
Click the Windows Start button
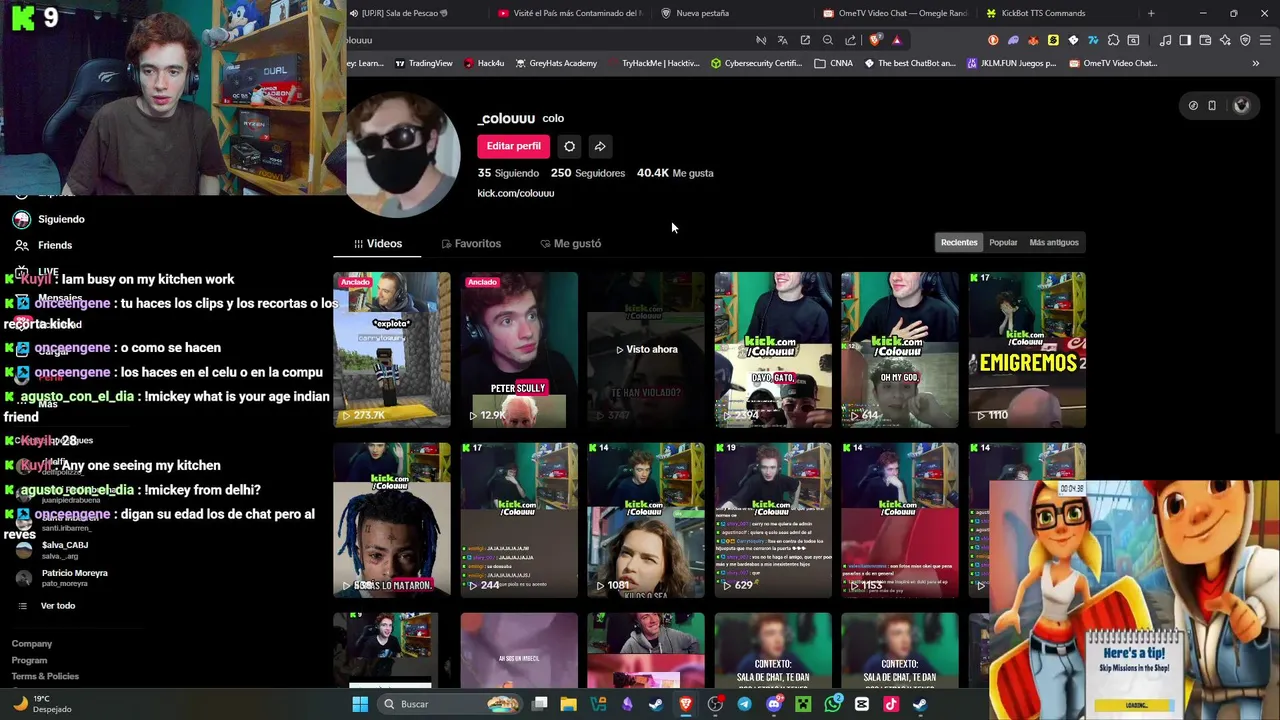point(360,704)
